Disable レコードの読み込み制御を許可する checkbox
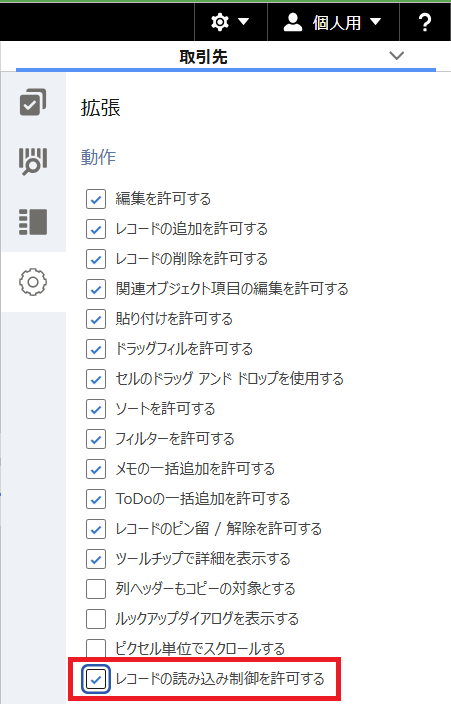 click(96, 679)
